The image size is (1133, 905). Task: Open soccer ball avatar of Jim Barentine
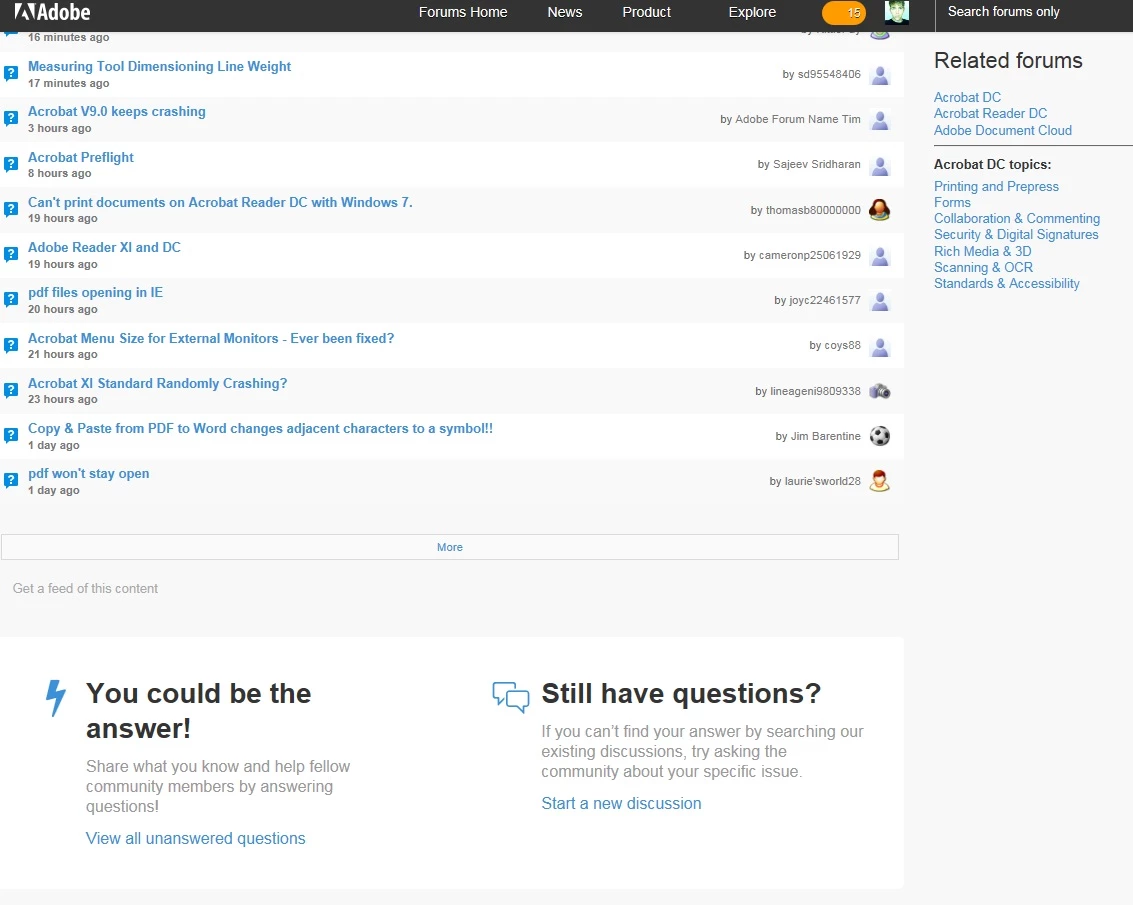[879, 436]
